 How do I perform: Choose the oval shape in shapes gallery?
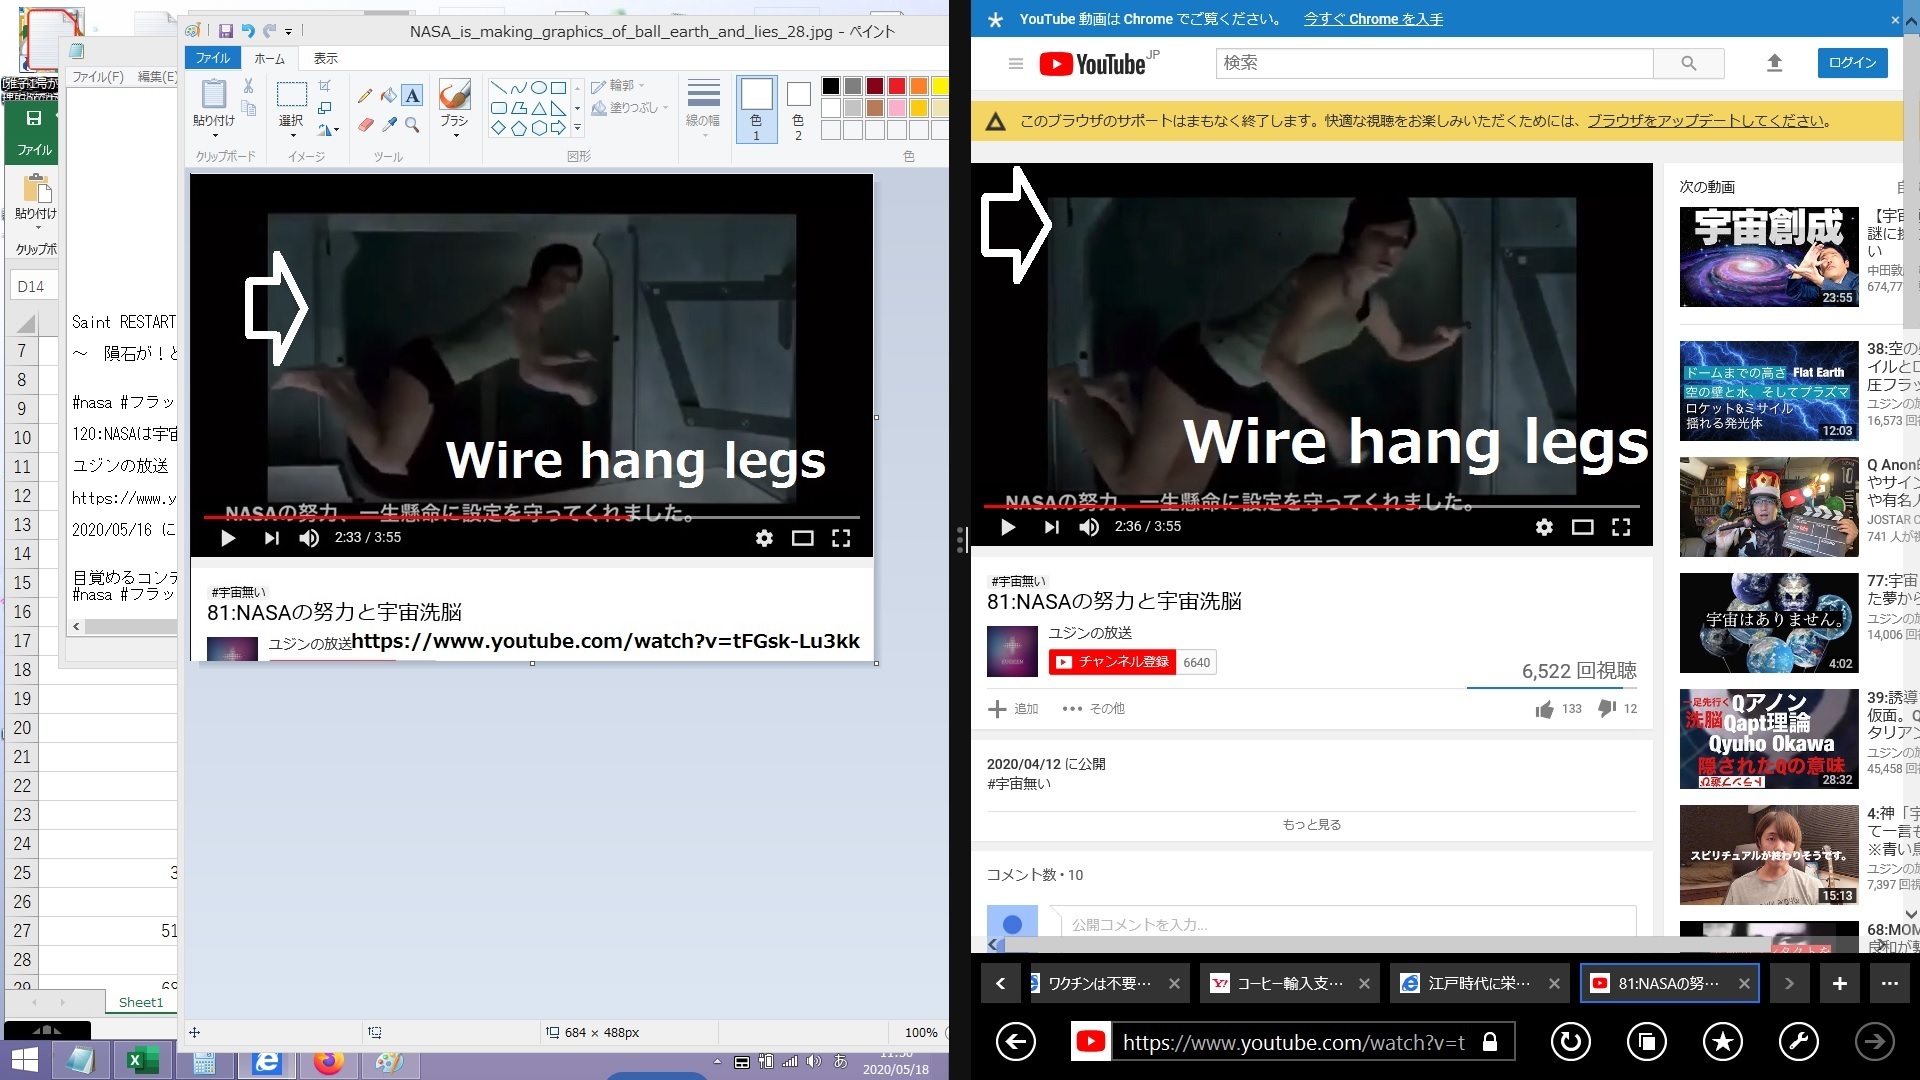538,88
